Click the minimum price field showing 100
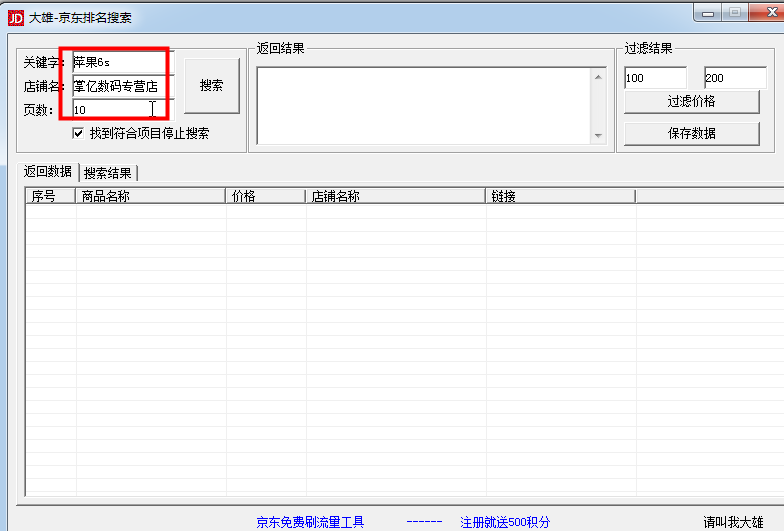The width and height of the screenshot is (784, 531). click(655, 78)
